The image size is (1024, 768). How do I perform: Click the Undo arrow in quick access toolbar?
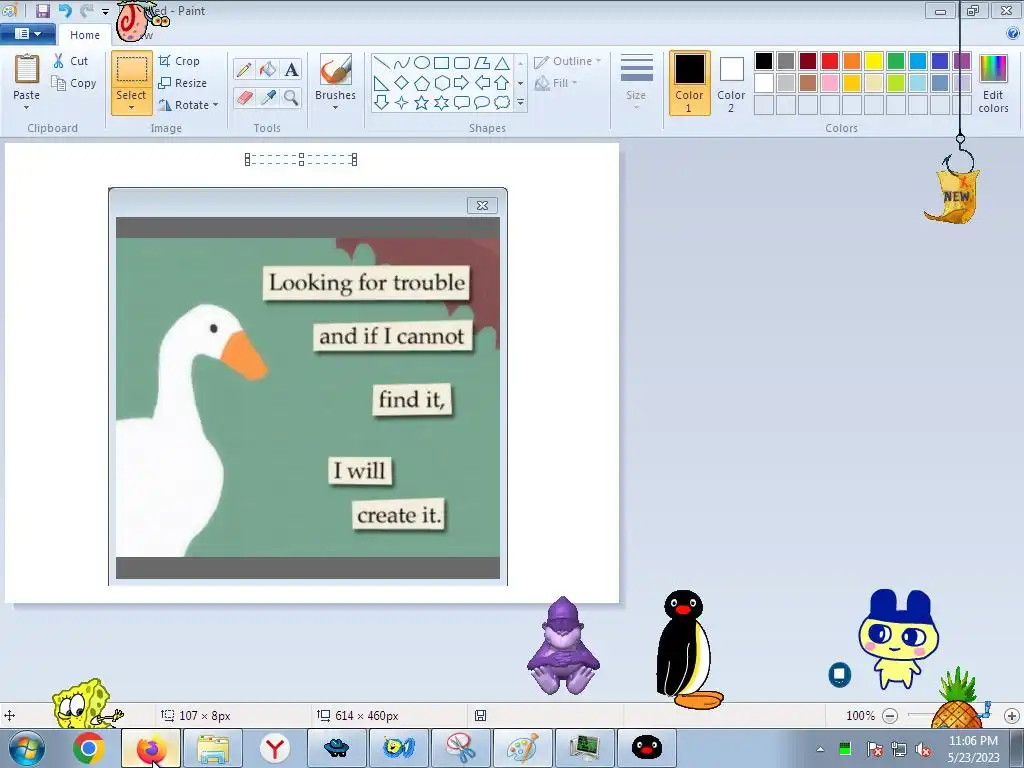(65, 10)
